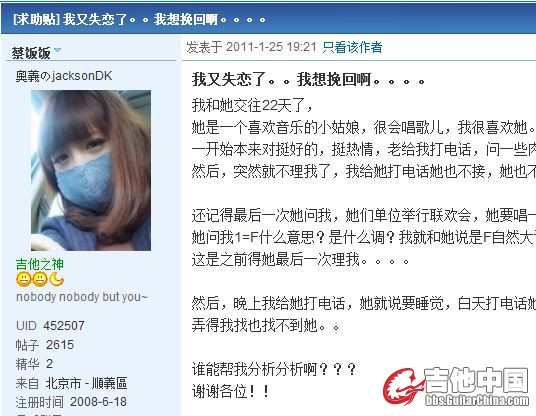This screenshot has width=536, height=416.
Task: Click the second smiley rank icon
Action: click(x=40, y=280)
